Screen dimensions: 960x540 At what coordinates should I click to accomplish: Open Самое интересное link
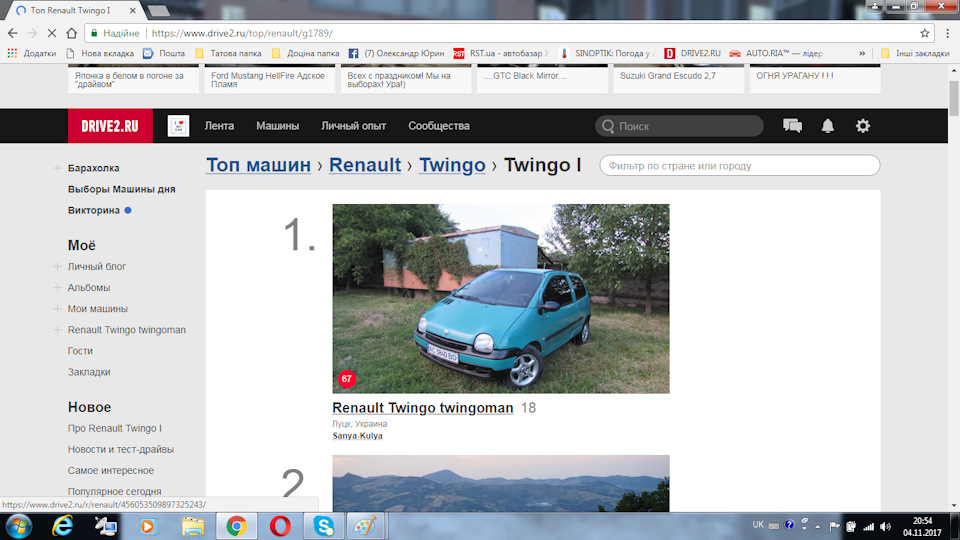point(111,470)
